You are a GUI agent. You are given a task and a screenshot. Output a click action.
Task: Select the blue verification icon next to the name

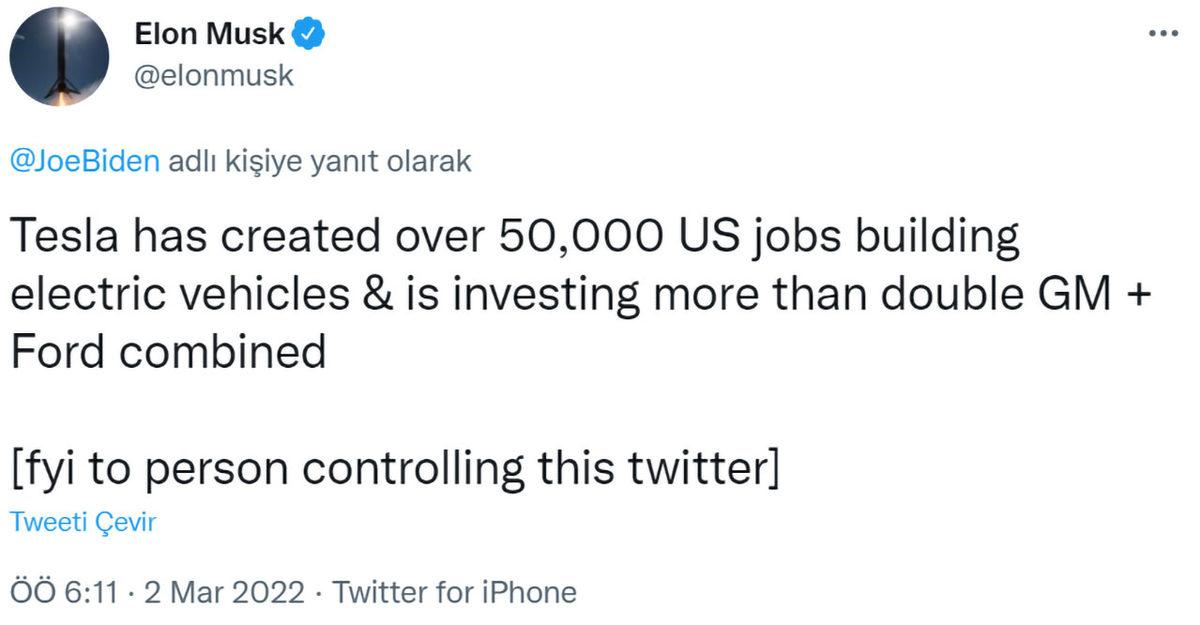click(x=306, y=31)
